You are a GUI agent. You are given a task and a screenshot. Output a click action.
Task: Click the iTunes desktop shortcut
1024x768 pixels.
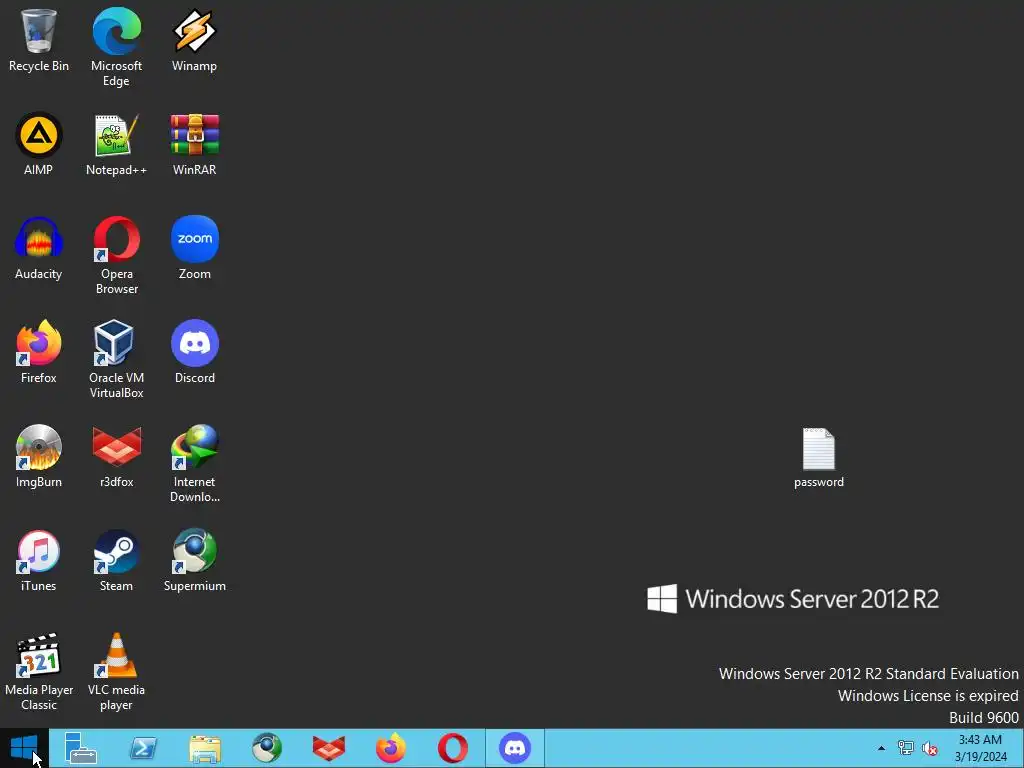(39, 560)
